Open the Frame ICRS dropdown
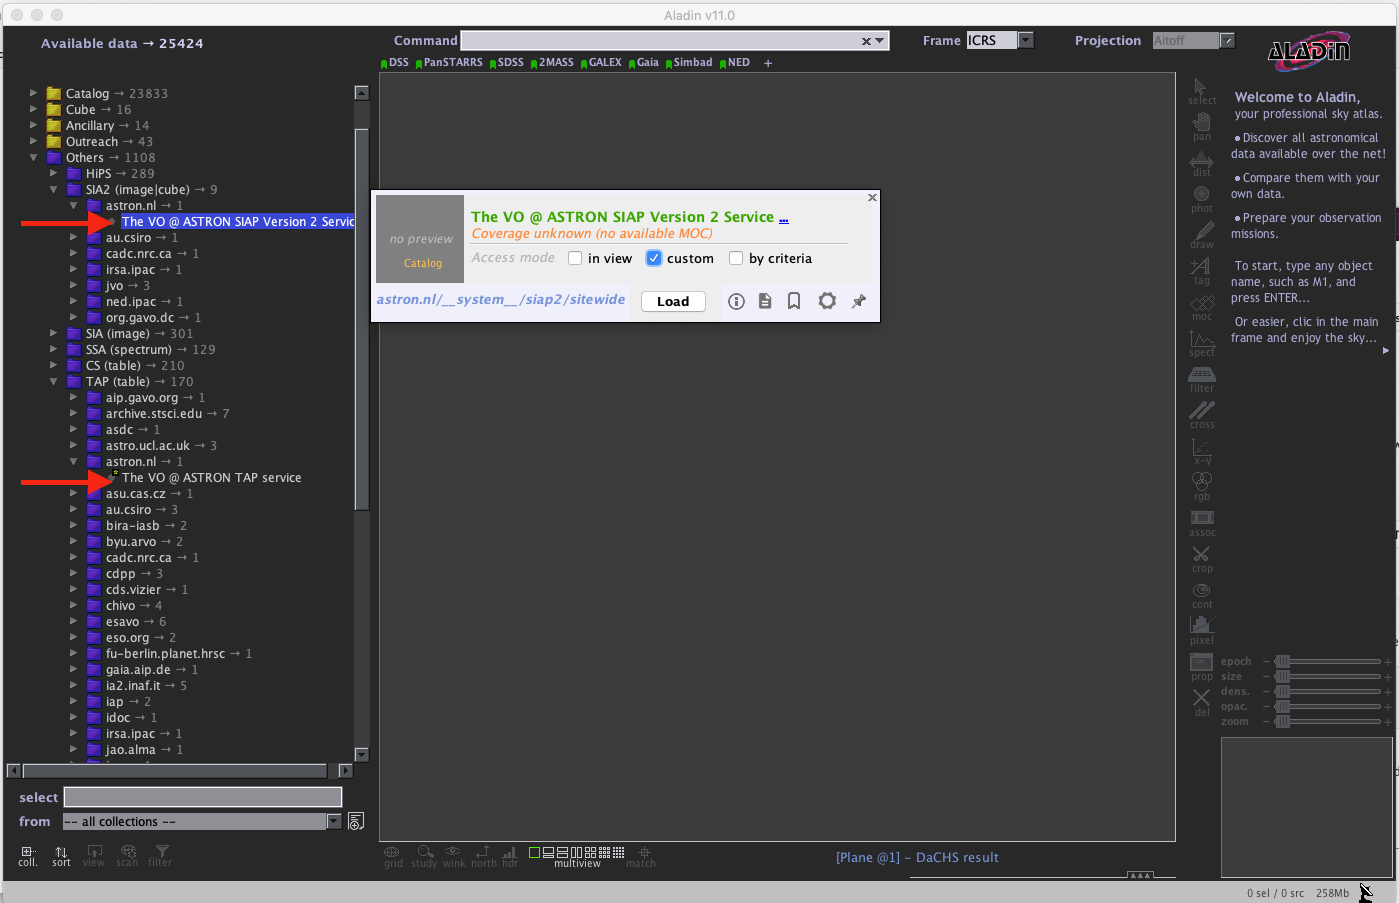1399x903 pixels. [x=1025, y=40]
